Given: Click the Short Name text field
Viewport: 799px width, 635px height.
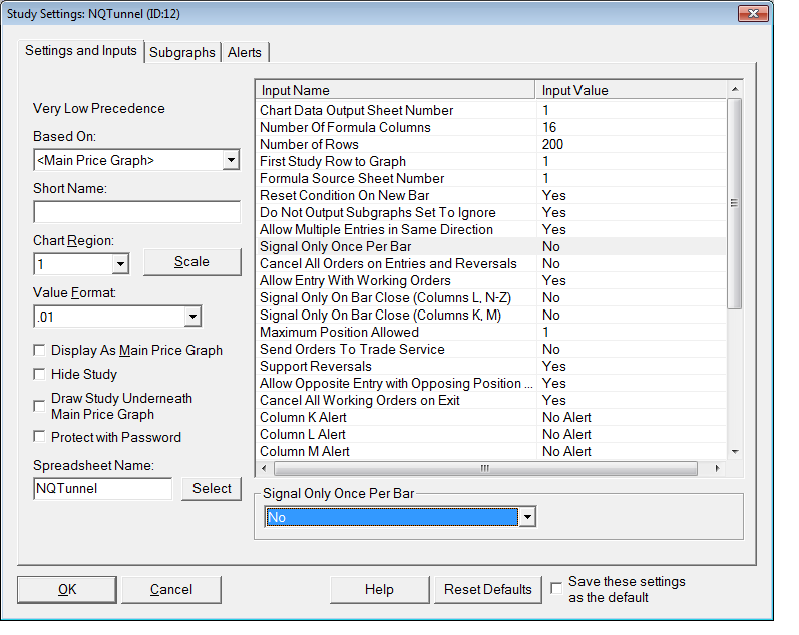Looking at the screenshot, I should pos(137,211).
